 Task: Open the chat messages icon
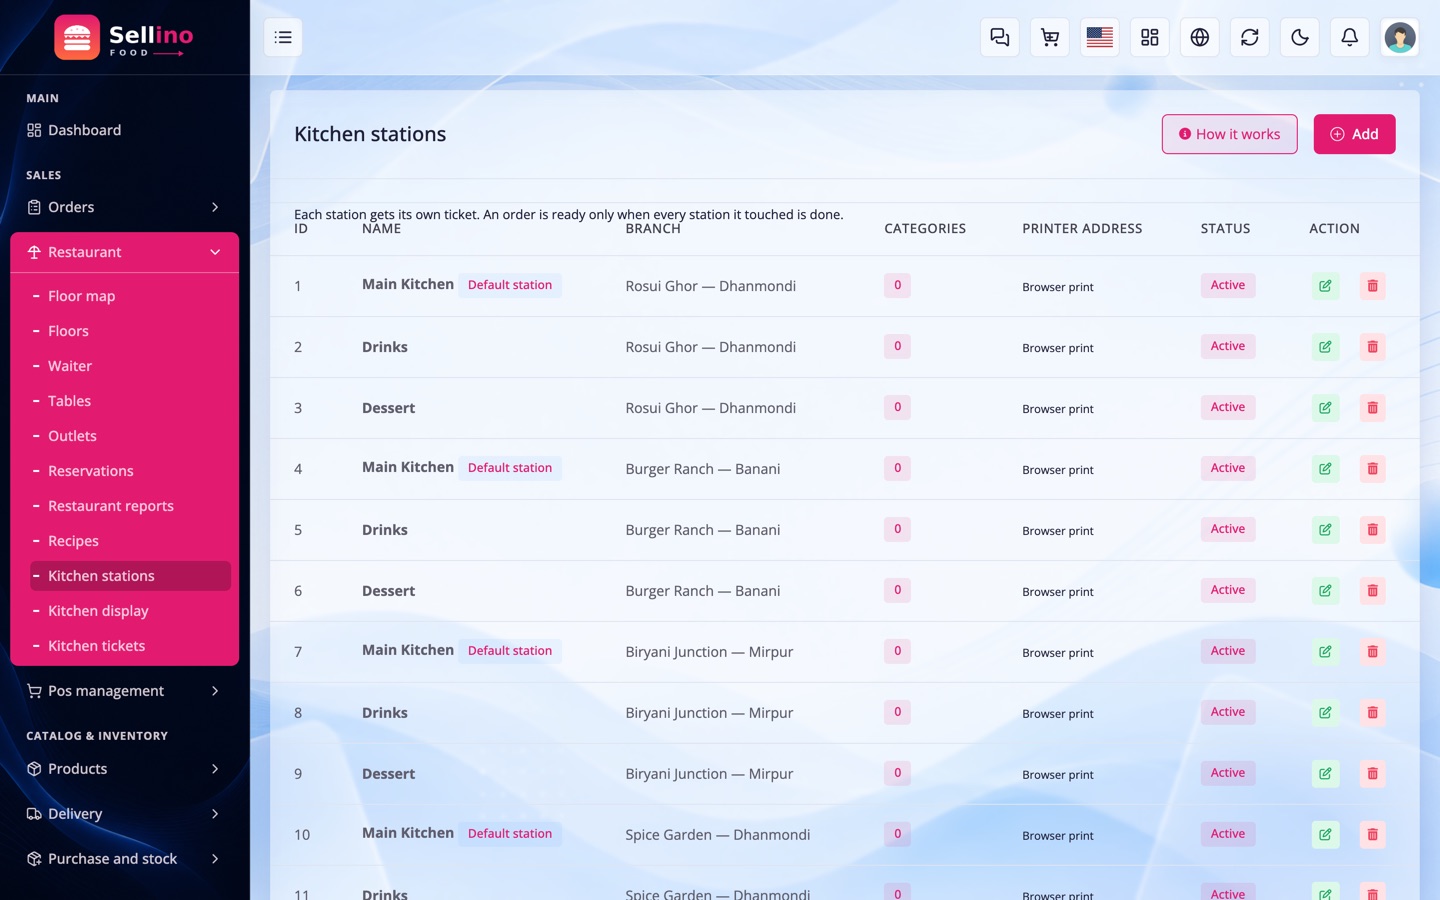pos(1000,37)
